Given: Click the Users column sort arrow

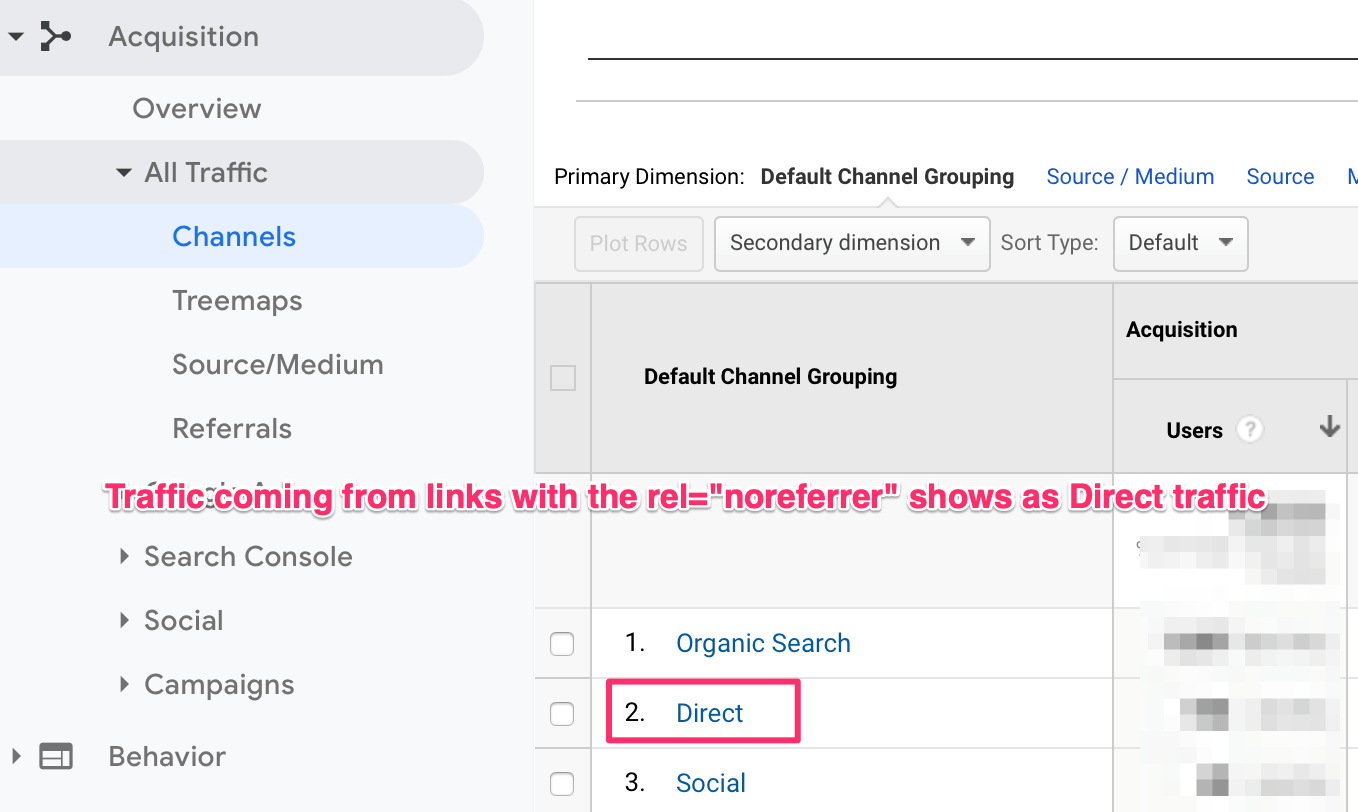Looking at the screenshot, I should tap(1329, 428).
